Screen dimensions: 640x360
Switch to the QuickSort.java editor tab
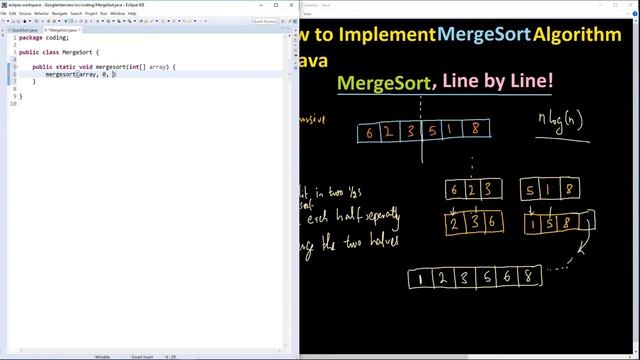point(24,30)
